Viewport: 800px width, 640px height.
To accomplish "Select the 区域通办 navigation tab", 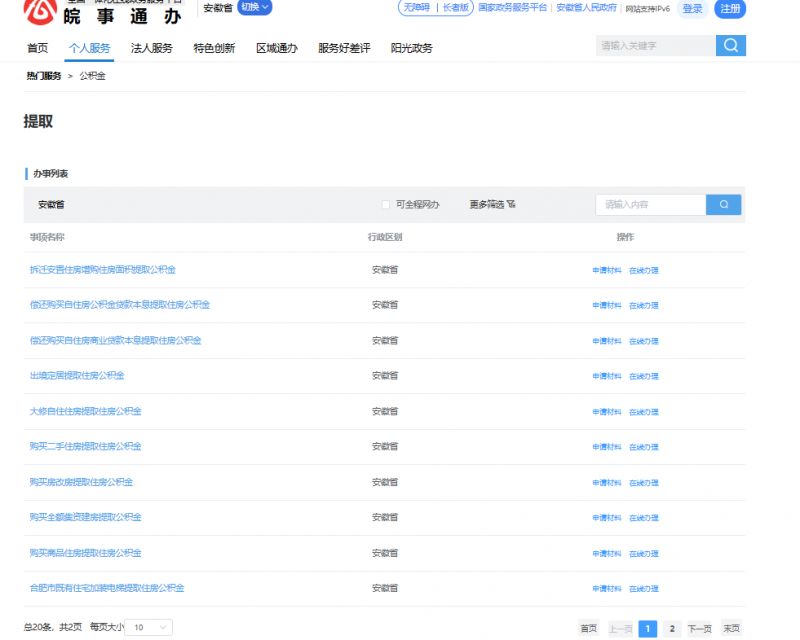I will coord(277,48).
